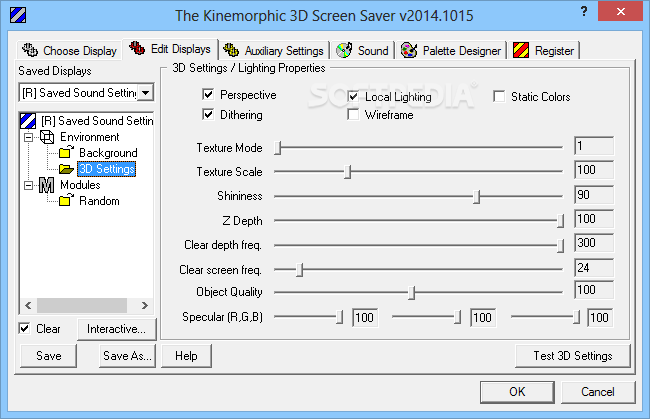The width and height of the screenshot is (650, 419).
Task: Enable the Static Colors checkbox
Action: [x=499, y=97]
